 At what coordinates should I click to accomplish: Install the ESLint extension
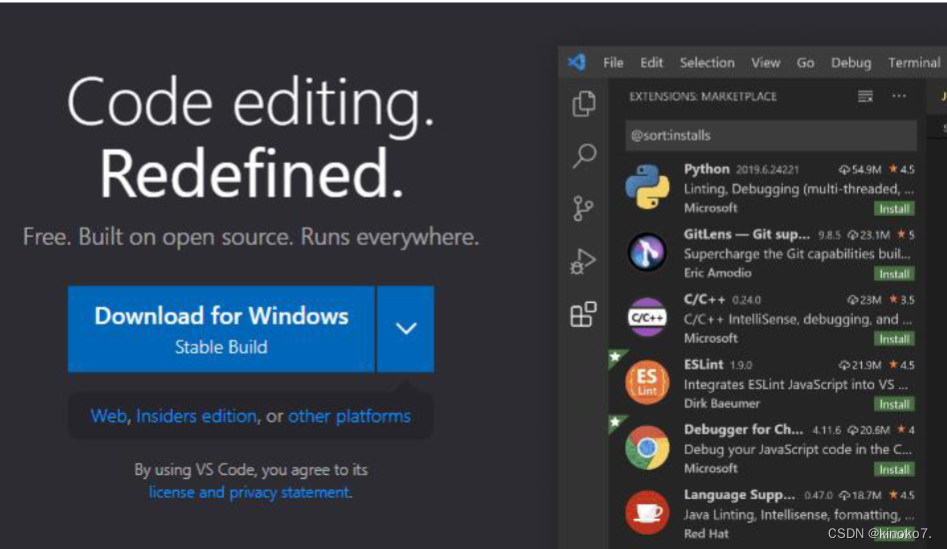tap(894, 404)
